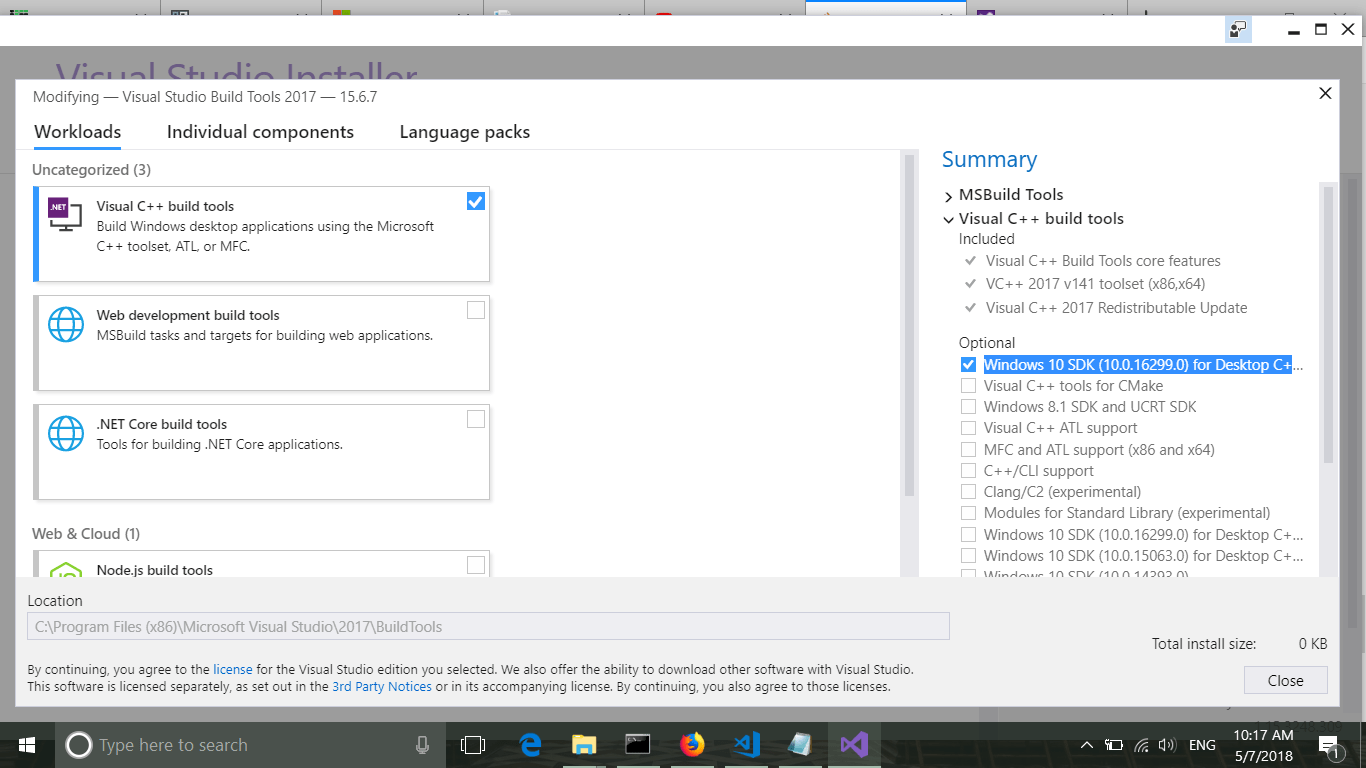Click 'Visual C++ Build Tools core features' in Summary
The height and width of the screenshot is (768, 1366).
[1103, 261]
